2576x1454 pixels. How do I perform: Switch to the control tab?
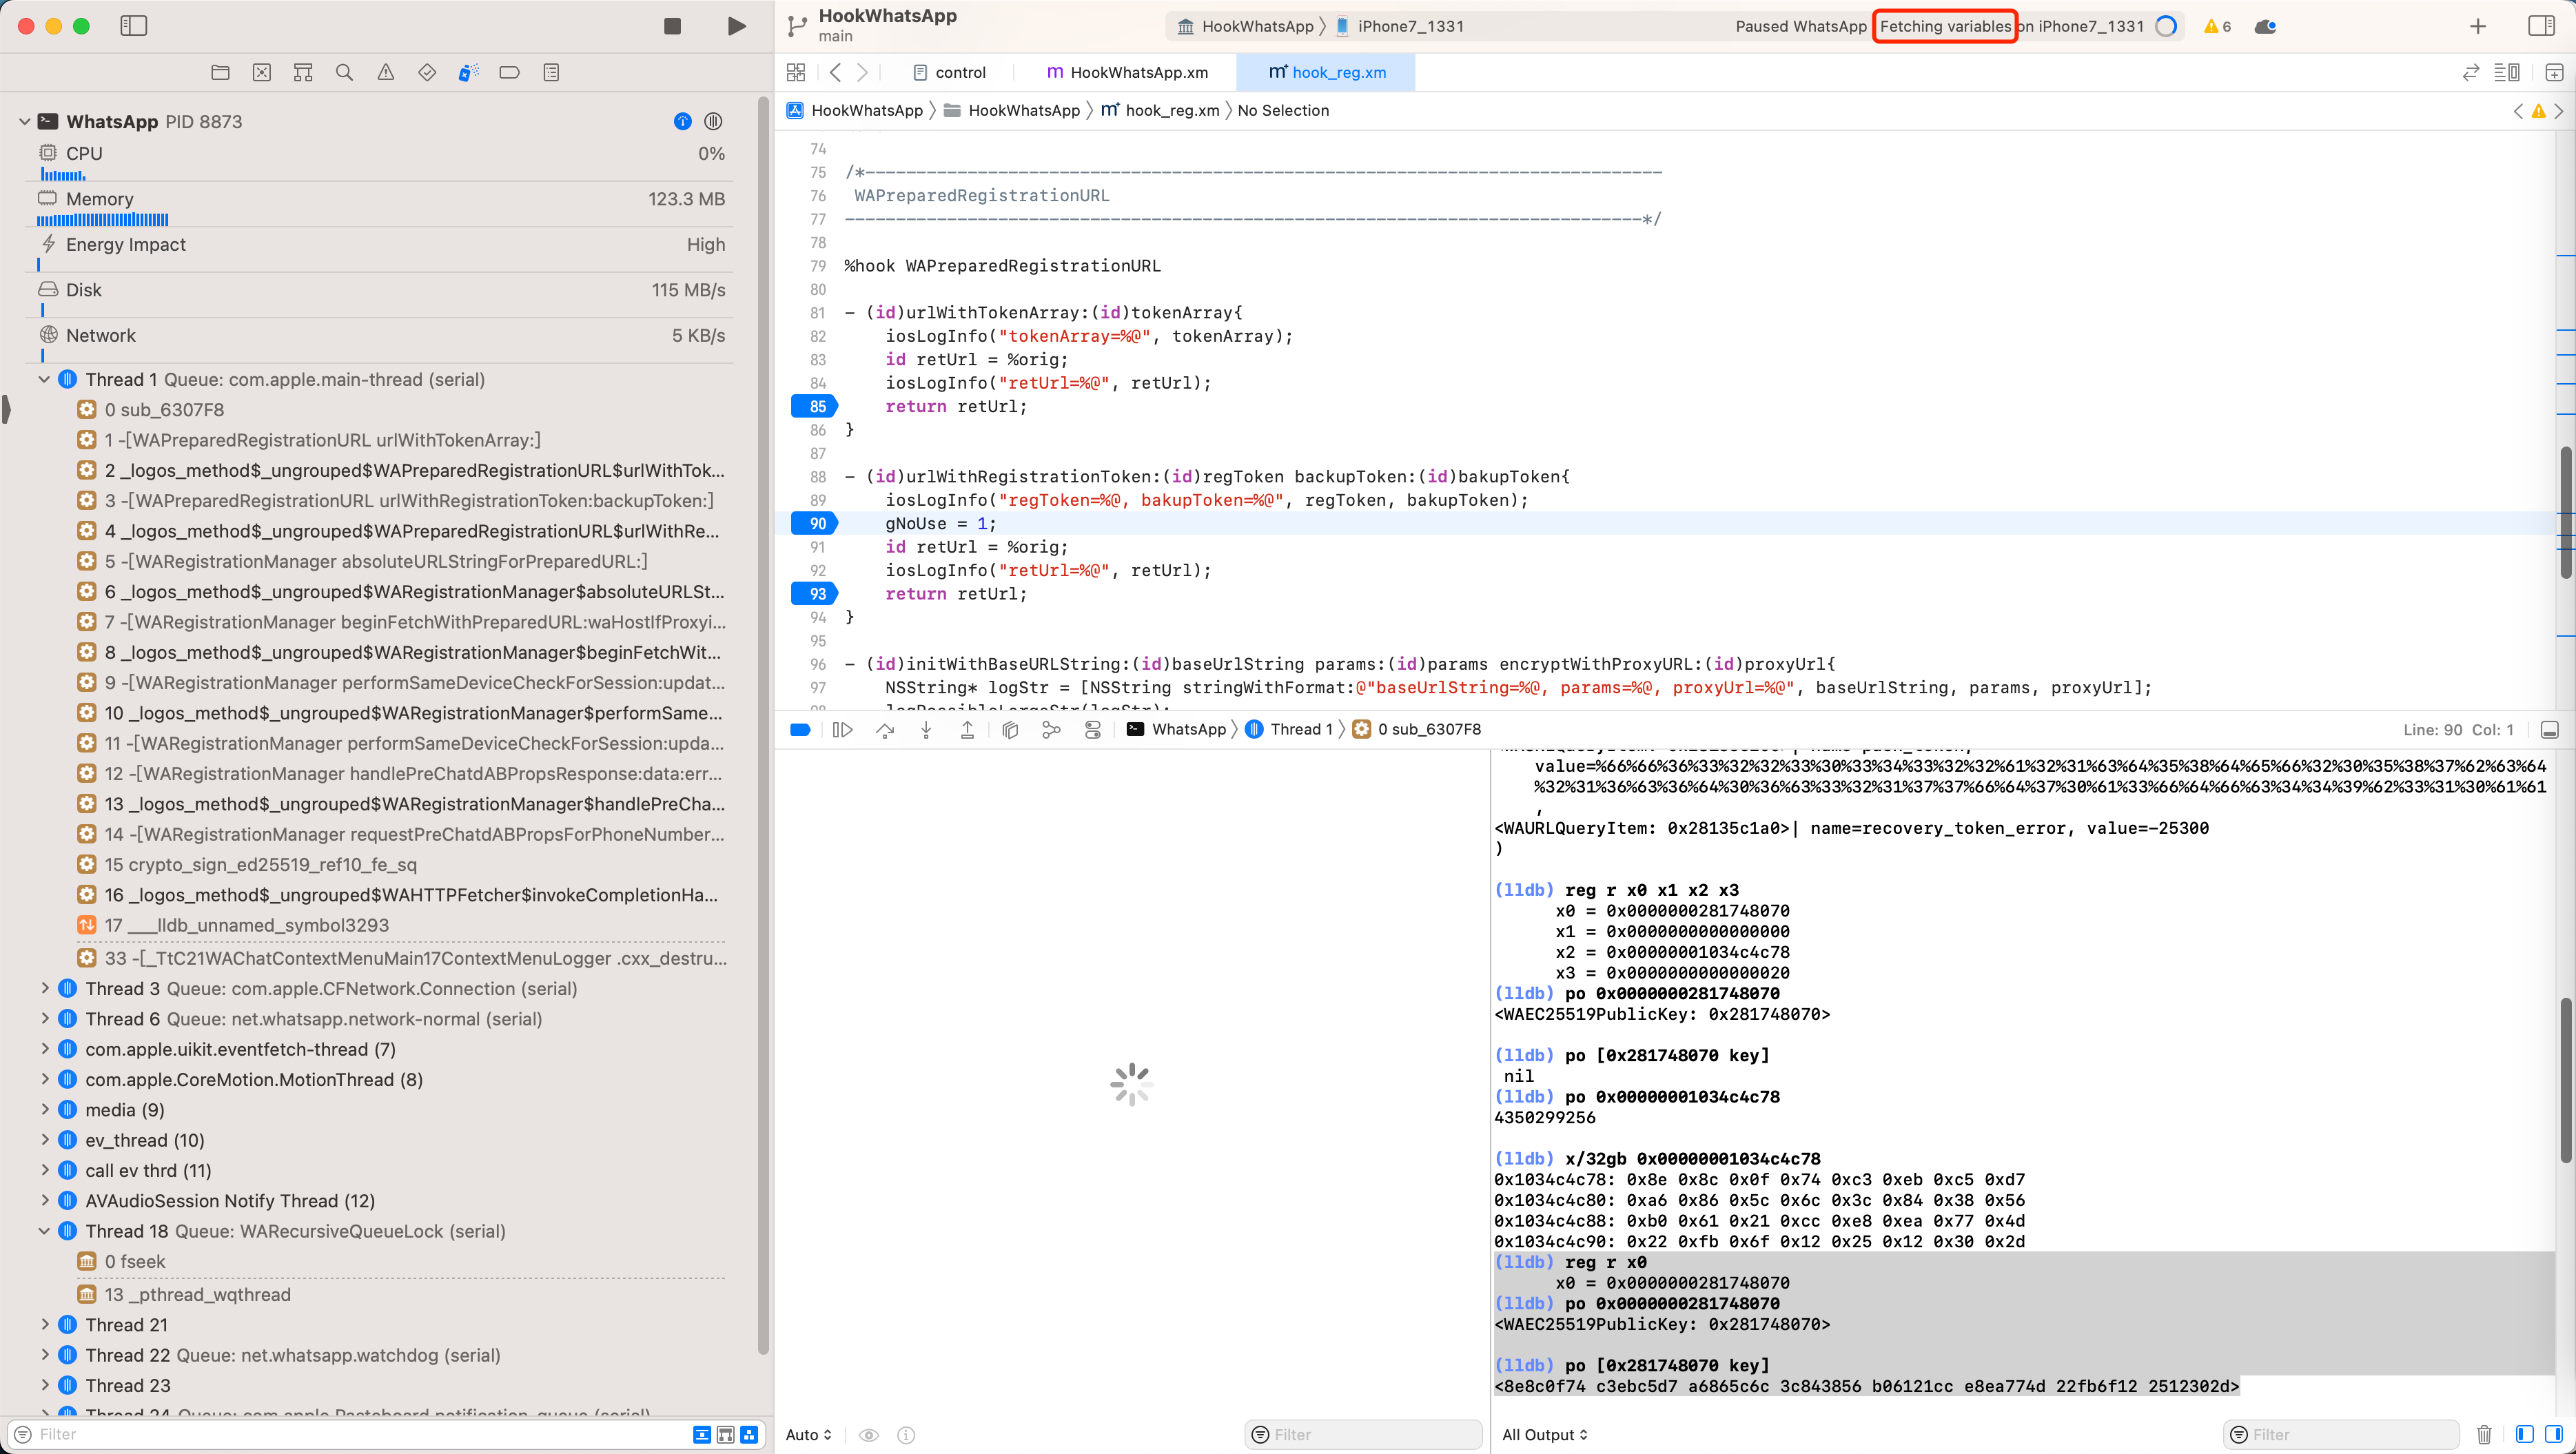949,72
